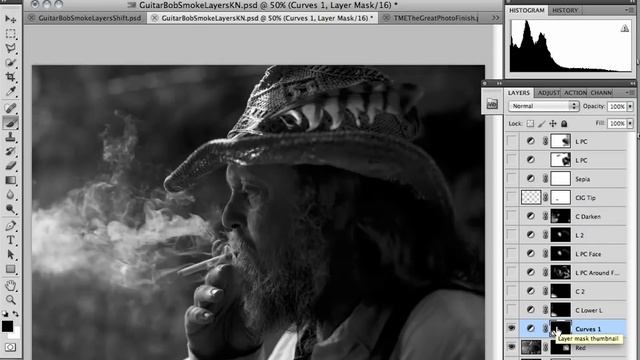Reset default foreground and background colors
This screenshot has width=640, height=360.
tap(5, 313)
